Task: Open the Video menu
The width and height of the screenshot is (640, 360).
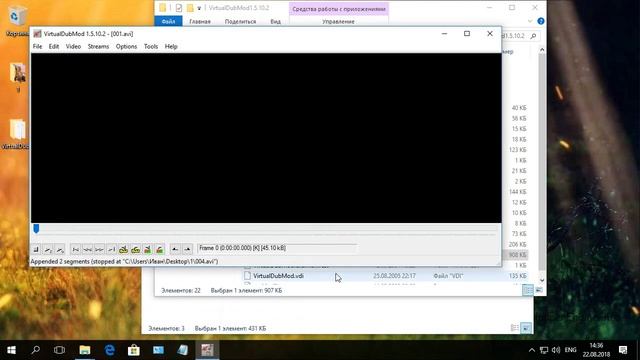Action: [x=73, y=47]
